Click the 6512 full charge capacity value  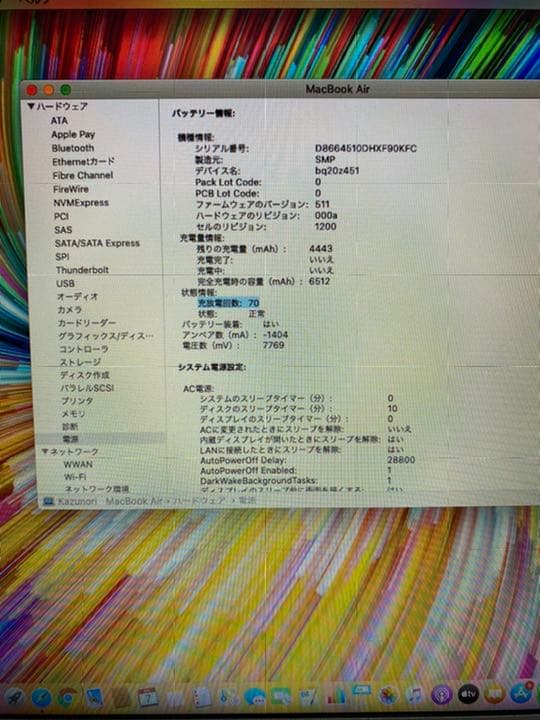(319, 281)
